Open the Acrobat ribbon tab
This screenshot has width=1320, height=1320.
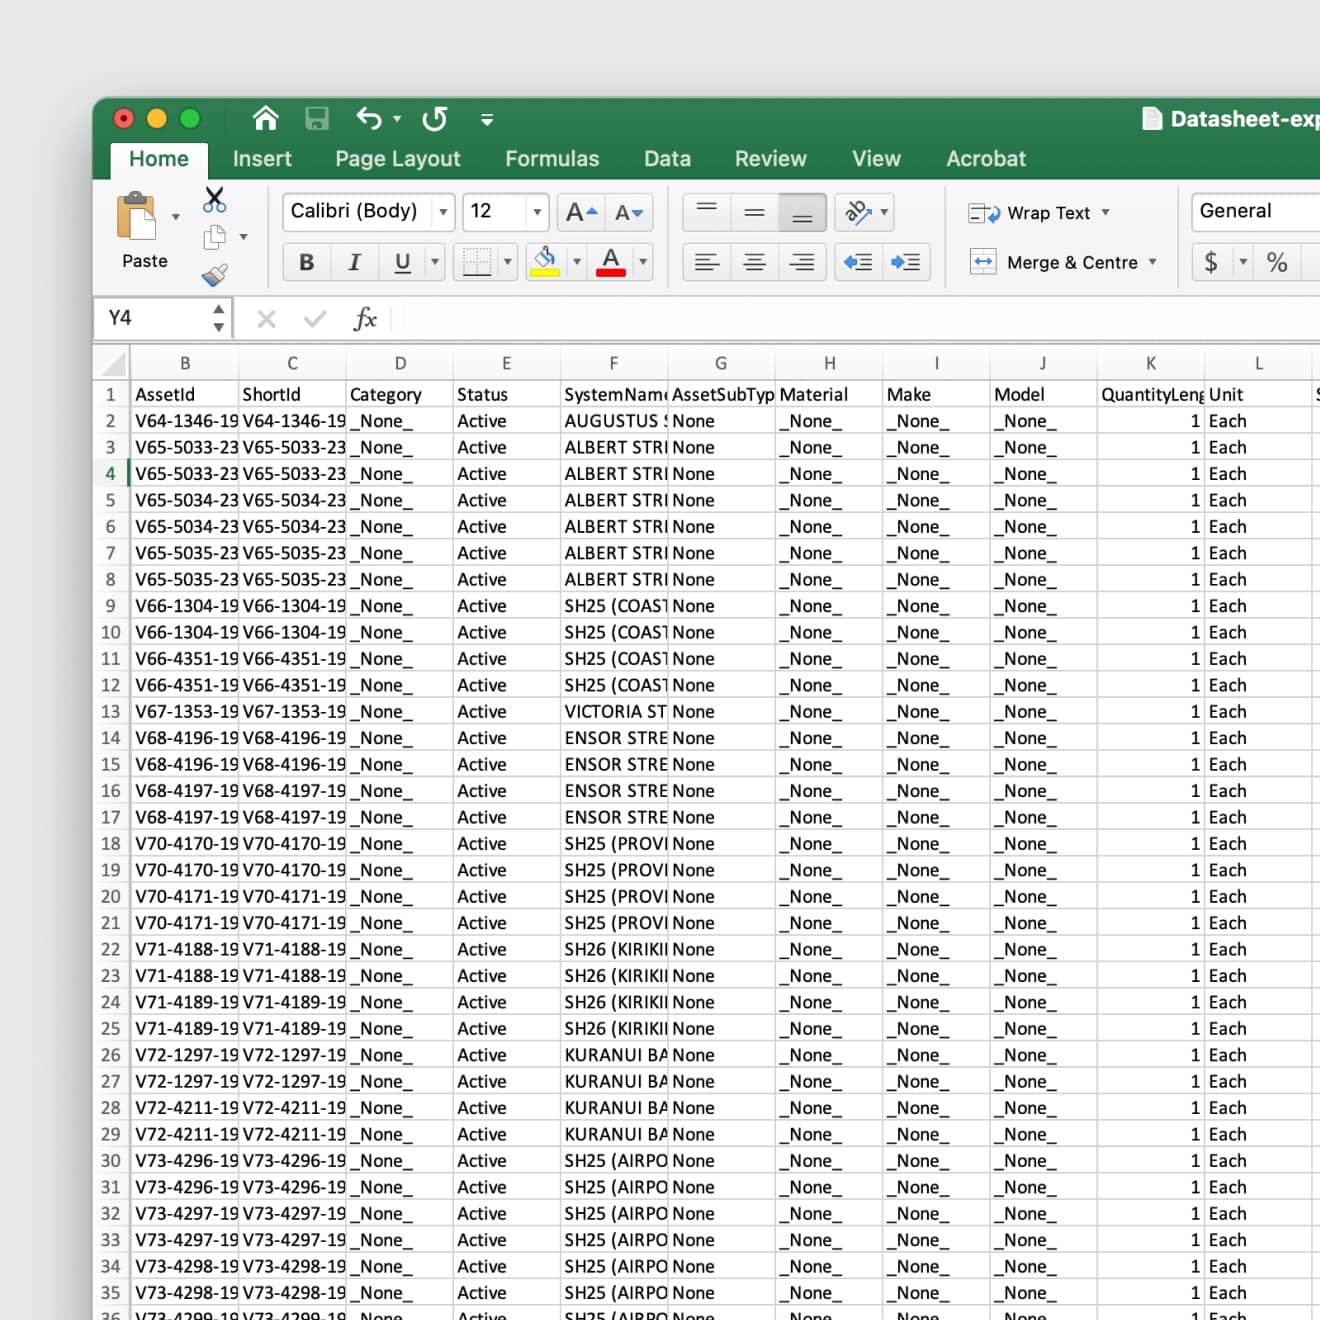[986, 159]
